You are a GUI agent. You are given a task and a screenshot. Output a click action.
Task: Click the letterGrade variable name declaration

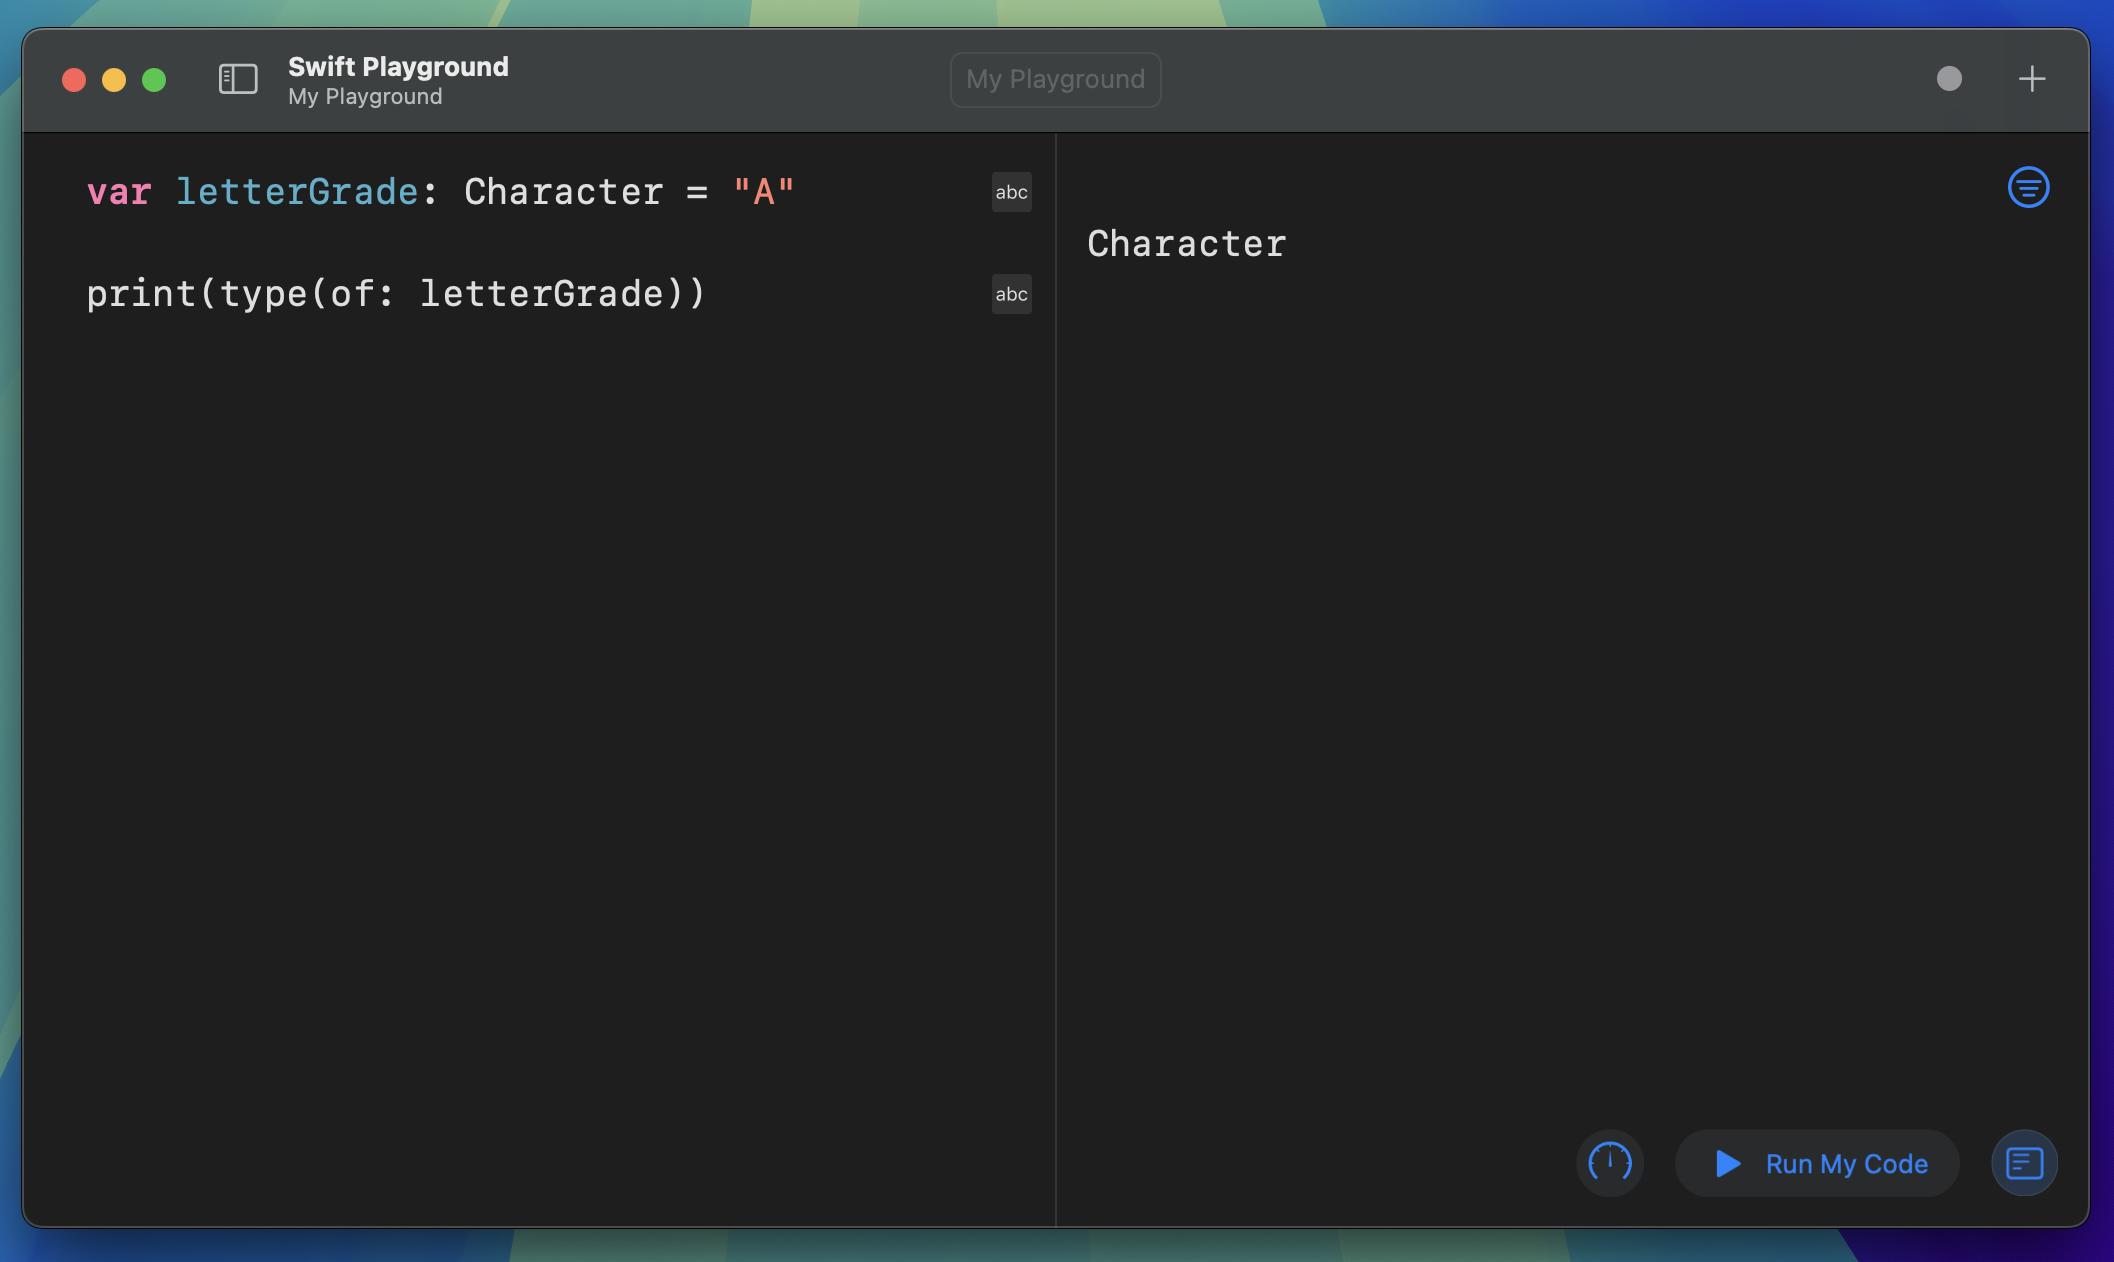(x=297, y=191)
